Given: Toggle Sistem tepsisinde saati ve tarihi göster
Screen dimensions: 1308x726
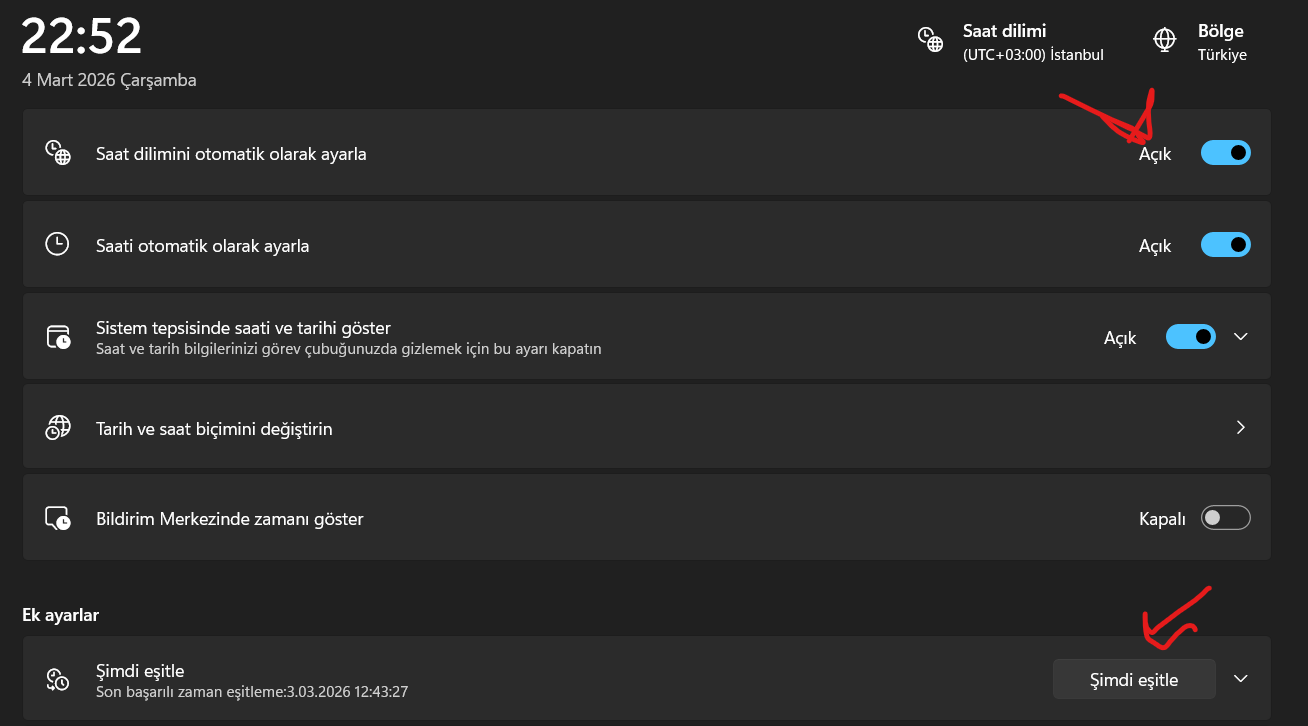Looking at the screenshot, I should coord(1190,337).
